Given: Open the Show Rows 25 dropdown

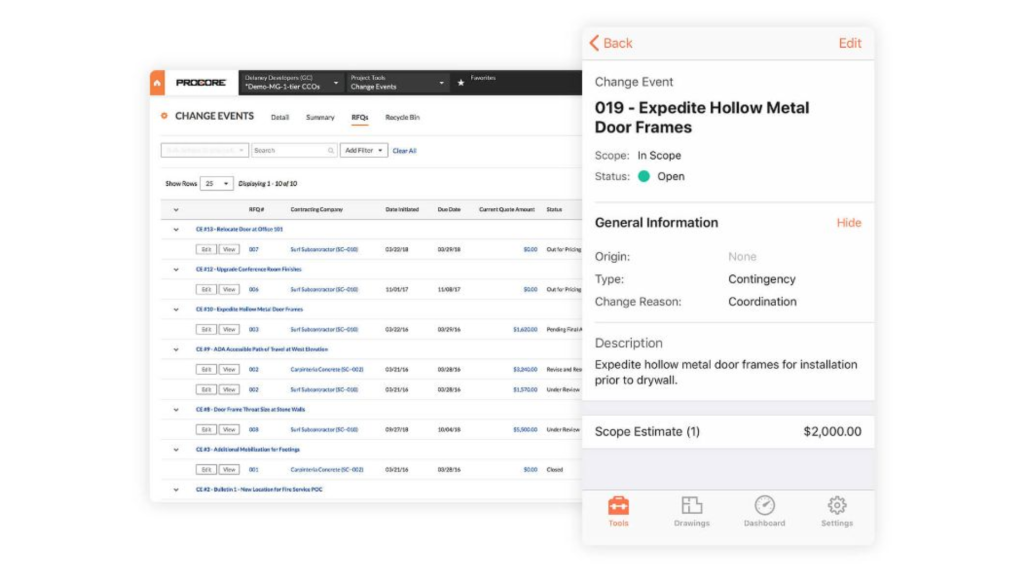Looking at the screenshot, I should [x=216, y=184].
